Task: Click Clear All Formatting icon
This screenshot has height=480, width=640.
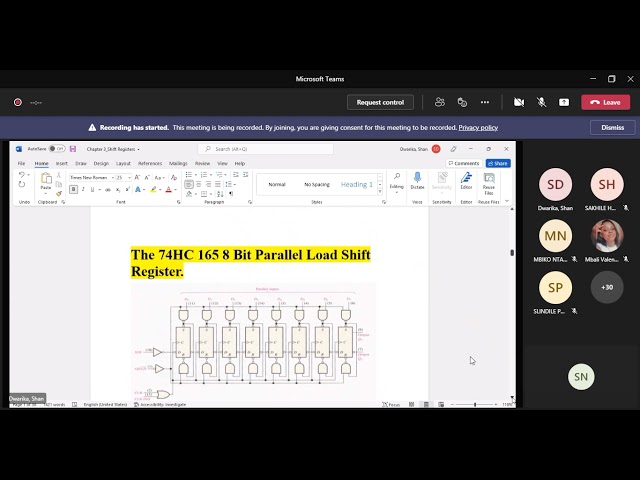Action: [174, 178]
